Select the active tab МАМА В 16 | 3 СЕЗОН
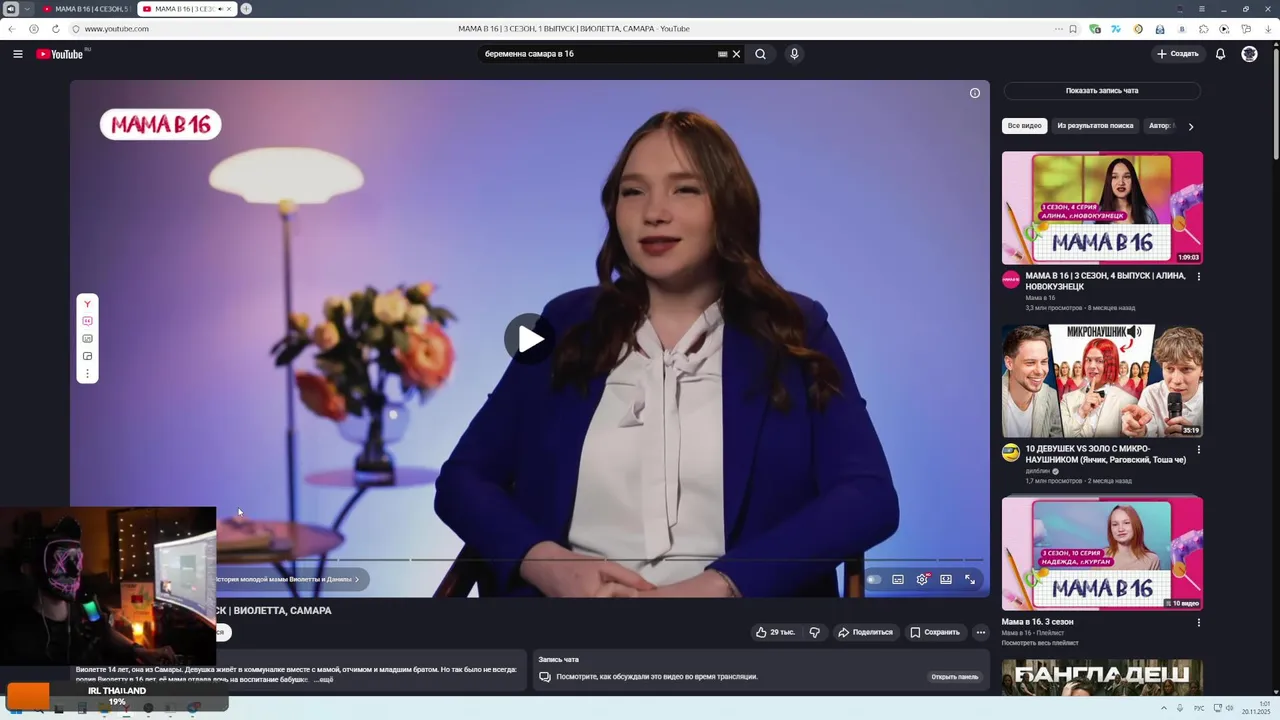1280x720 pixels. point(186,9)
